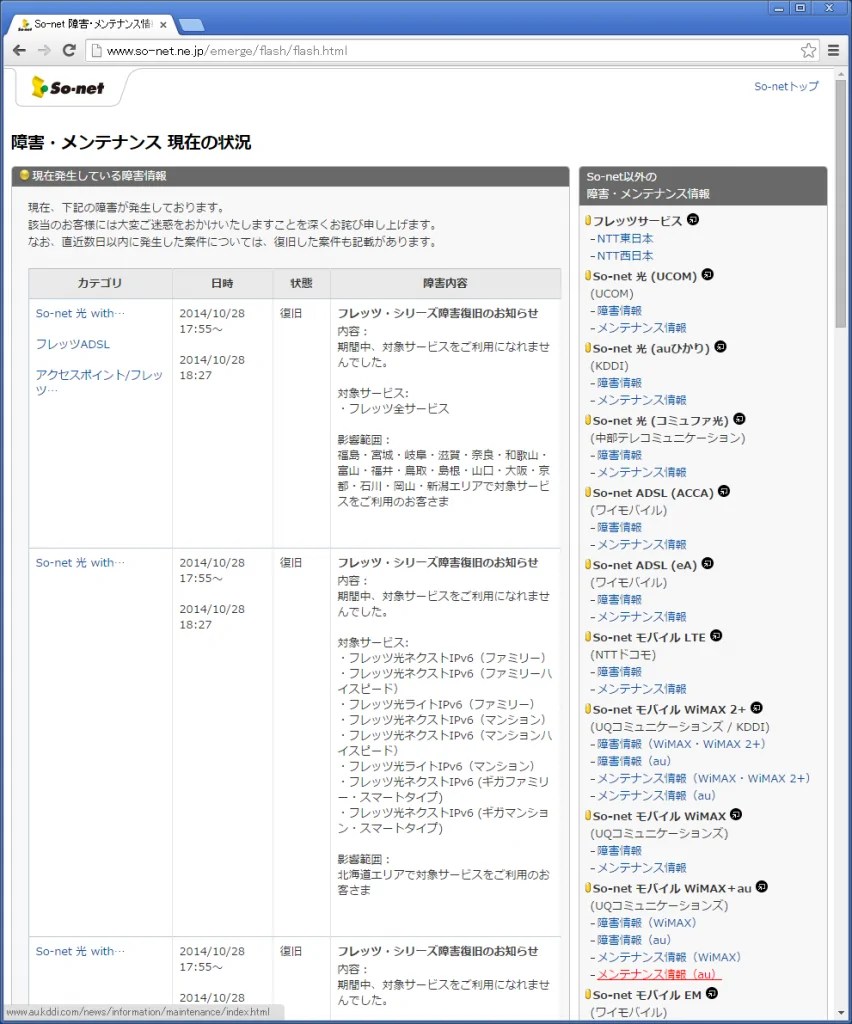Click the round icon beside So-net 光 (auひかり)
This screenshot has height=1024, width=852.
721,347
